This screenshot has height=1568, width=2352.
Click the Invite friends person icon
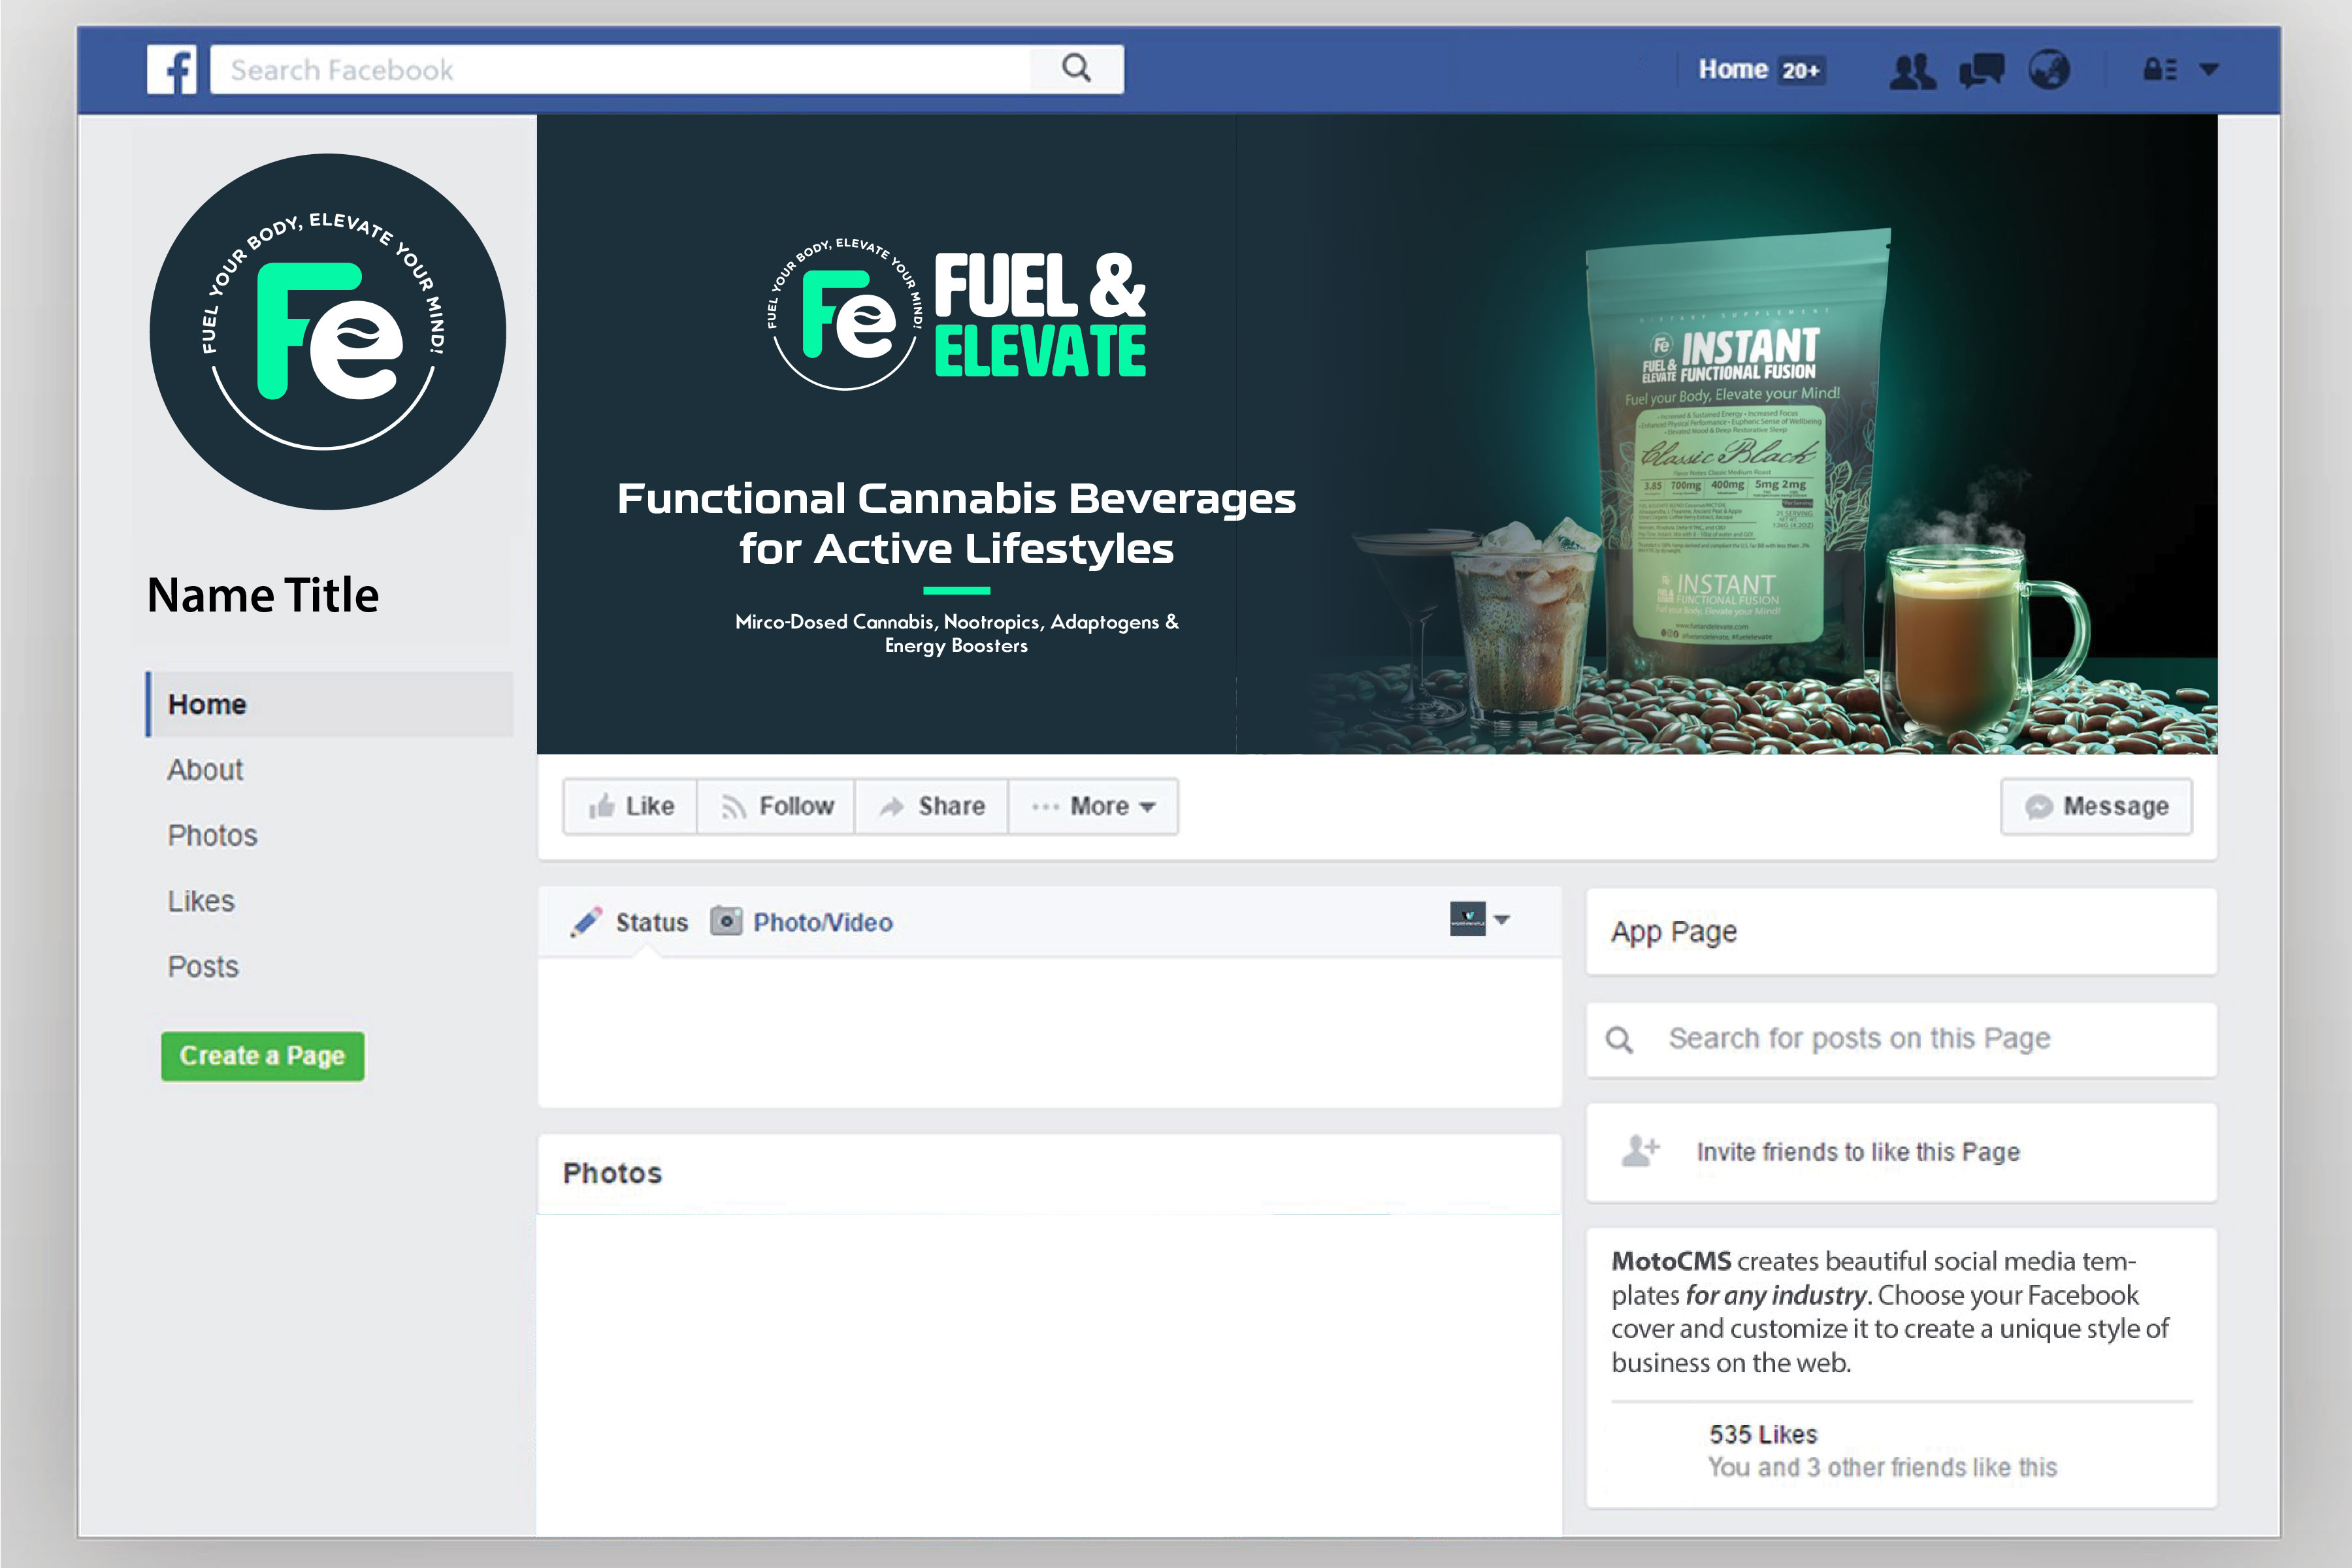[1640, 1151]
